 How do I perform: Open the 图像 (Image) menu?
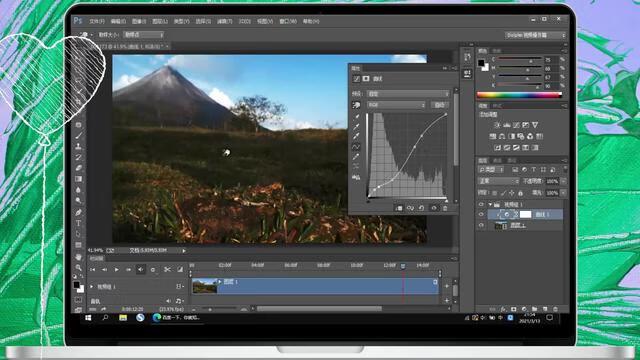(139, 21)
